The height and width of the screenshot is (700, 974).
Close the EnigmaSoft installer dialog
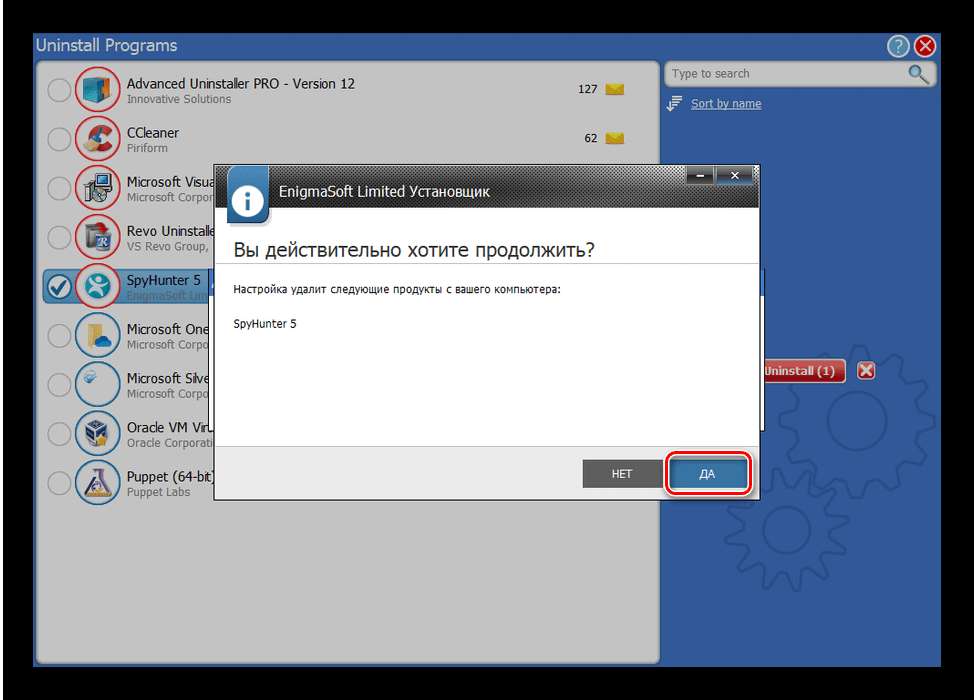tap(734, 176)
